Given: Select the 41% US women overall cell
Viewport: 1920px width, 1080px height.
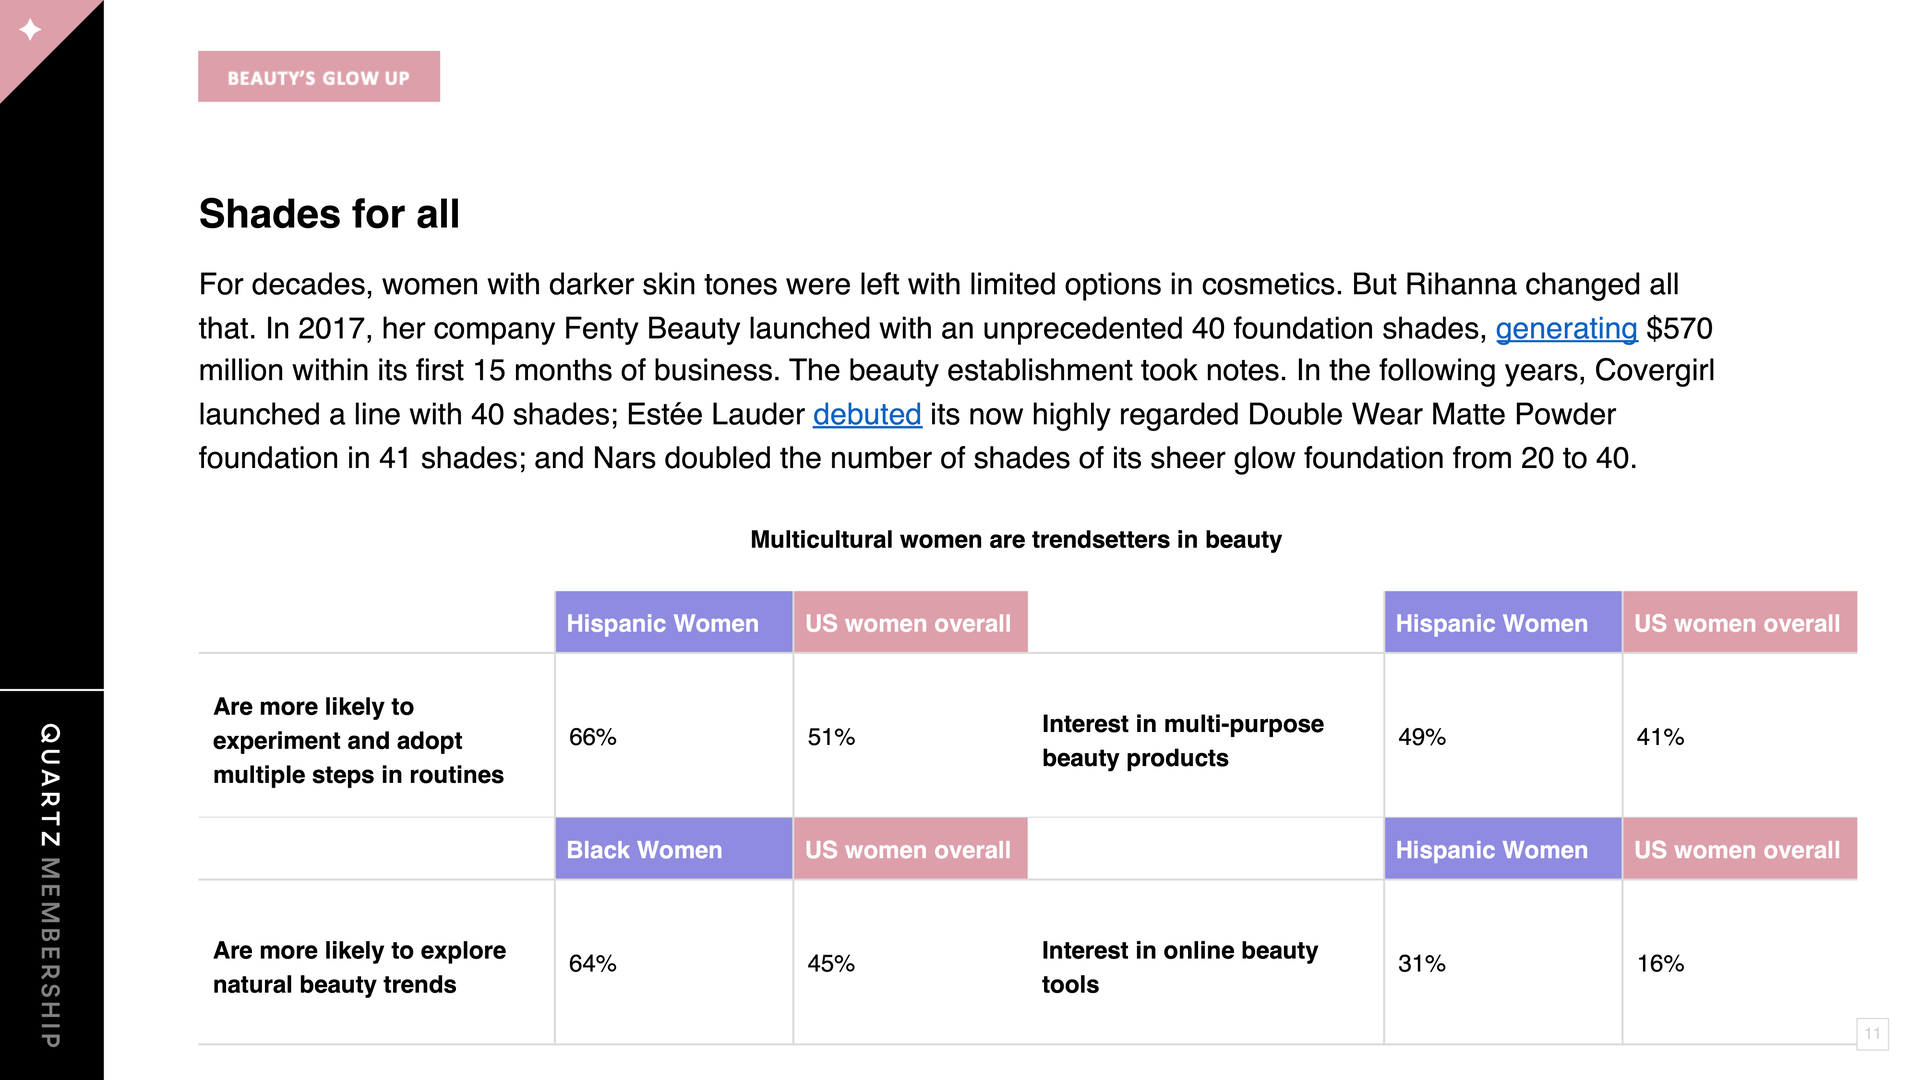Looking at the screenshot, I should 1740,737.
